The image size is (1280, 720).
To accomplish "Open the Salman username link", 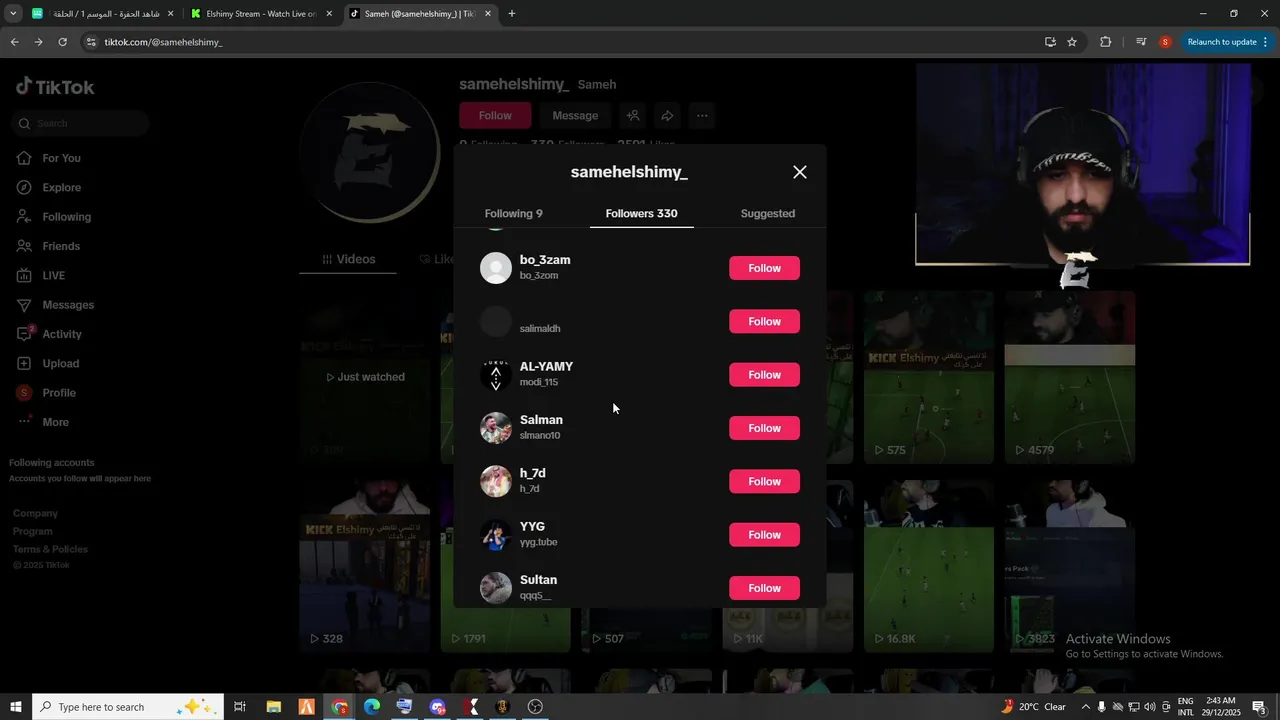I will 541,420.
